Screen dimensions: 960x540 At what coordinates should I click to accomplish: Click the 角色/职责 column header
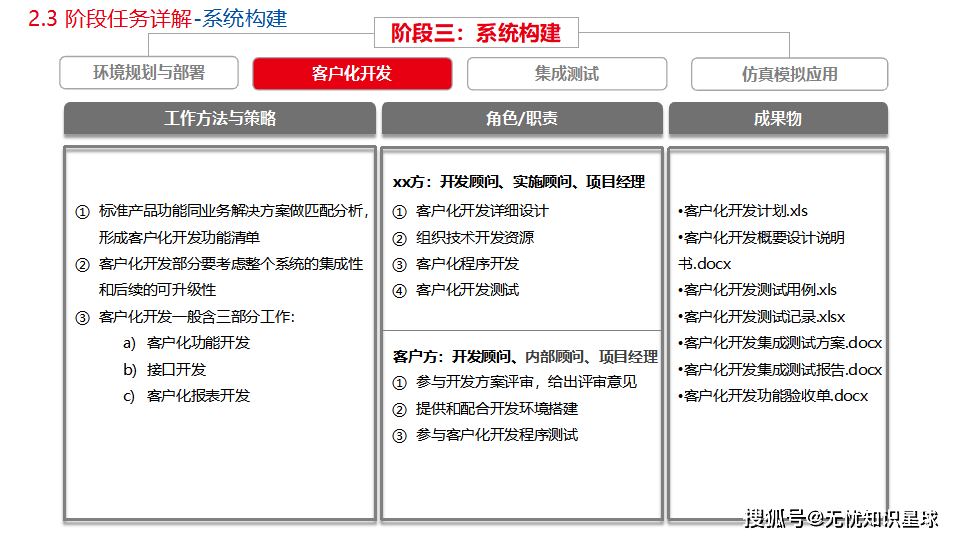pyautogui.click(x=522, y=118)
